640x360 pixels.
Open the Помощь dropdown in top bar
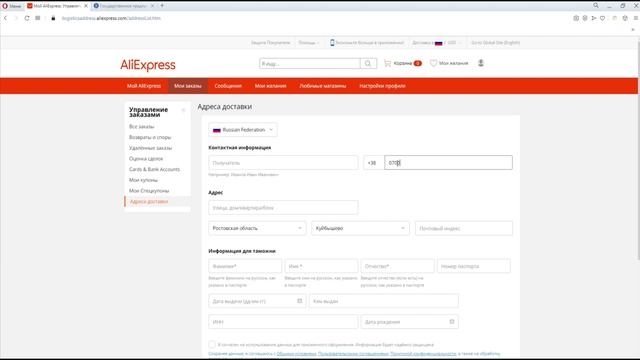(309, 42)
